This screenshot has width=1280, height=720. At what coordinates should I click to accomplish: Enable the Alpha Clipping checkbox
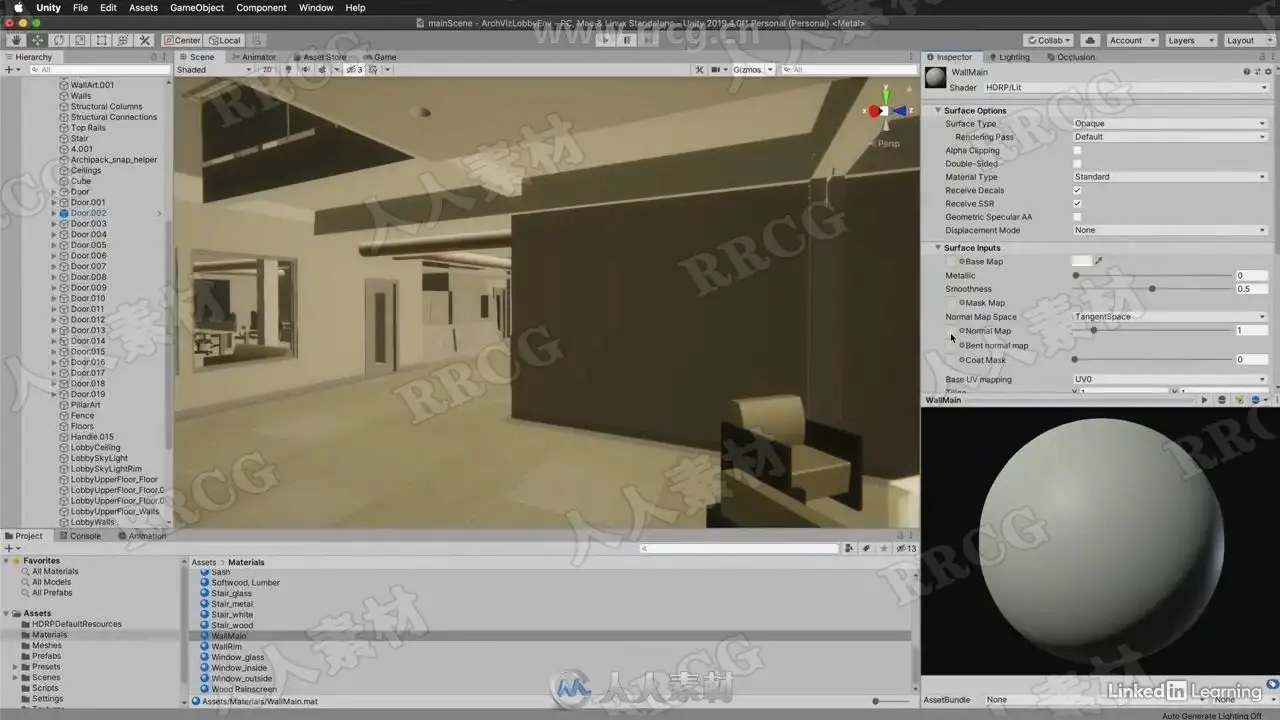pos(1077,150)
